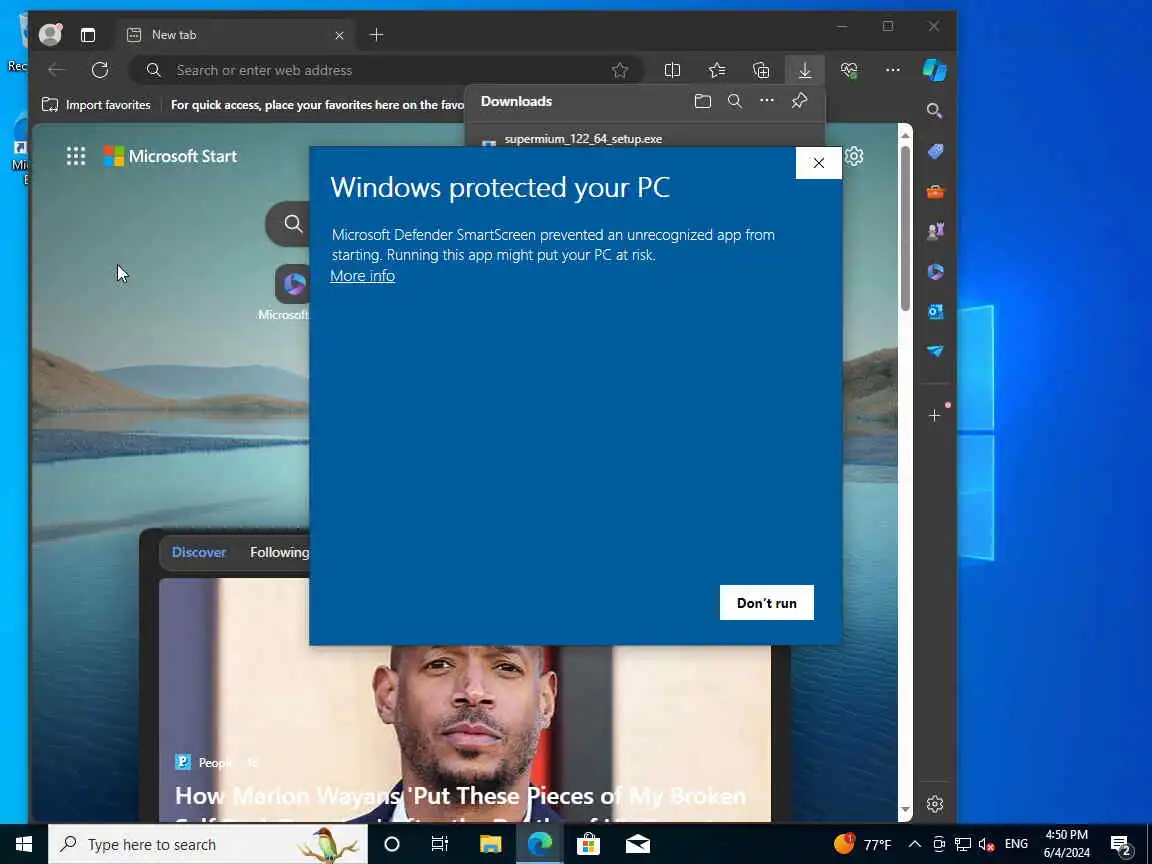Click supermium_122_64_setup.exe download entry
Screen dimensions: 1152x864
(x=583, y=139)
